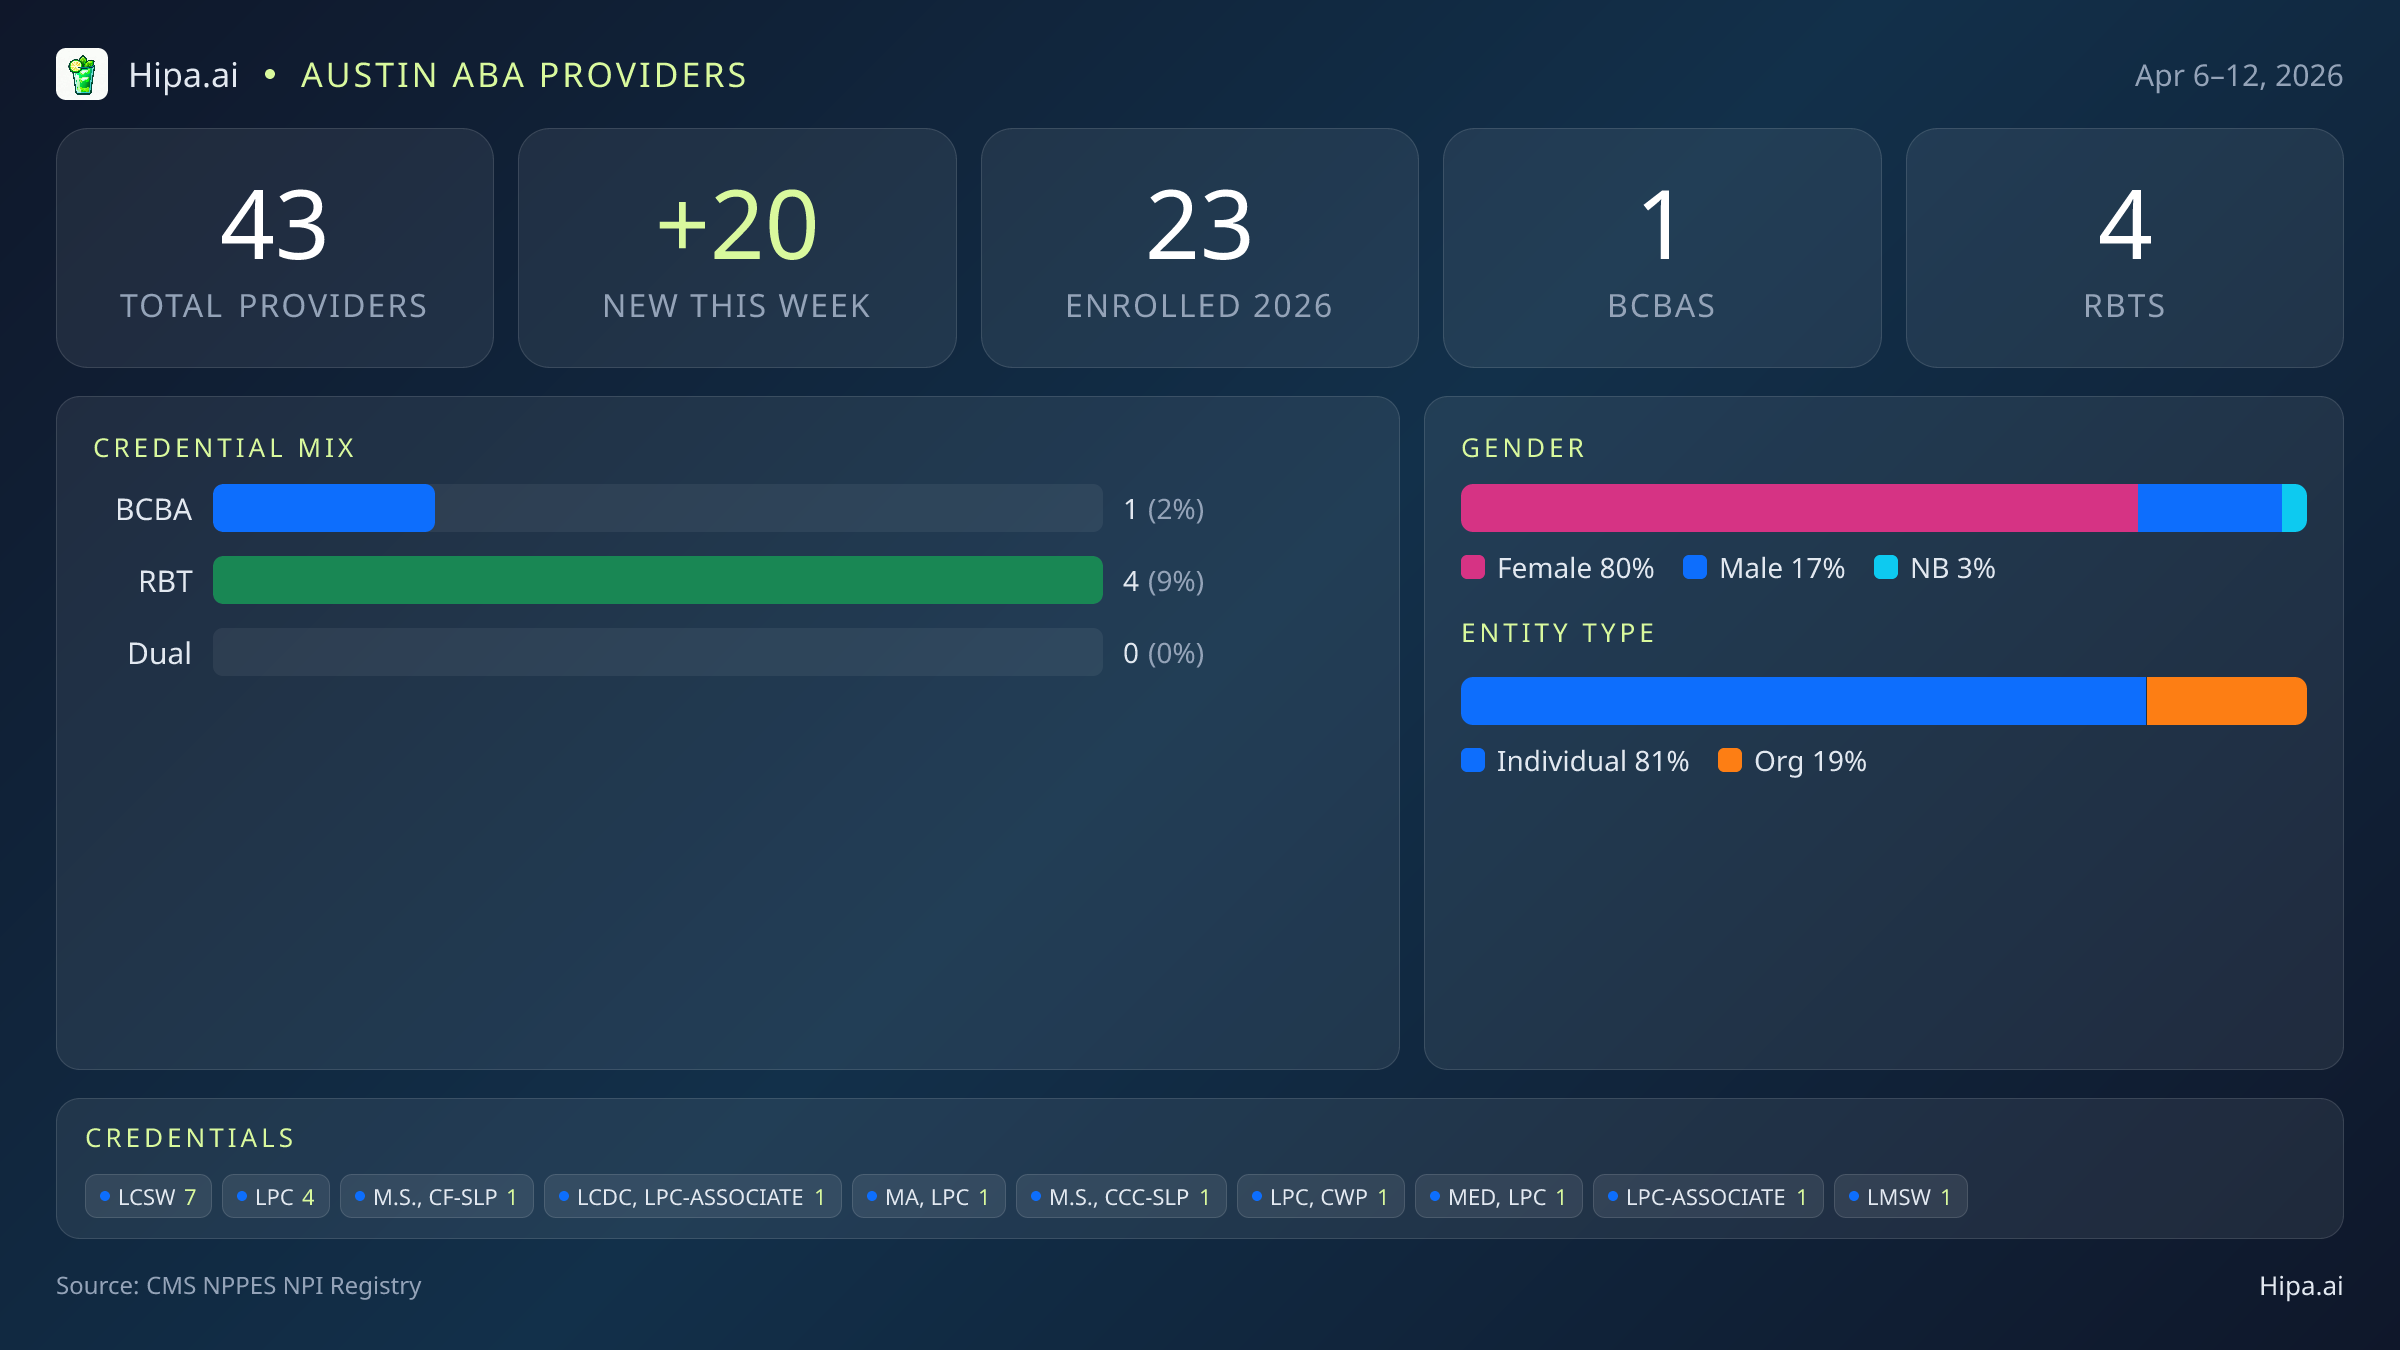Click the Hipa.ai cocktail logo icon

tap(82, 75)
